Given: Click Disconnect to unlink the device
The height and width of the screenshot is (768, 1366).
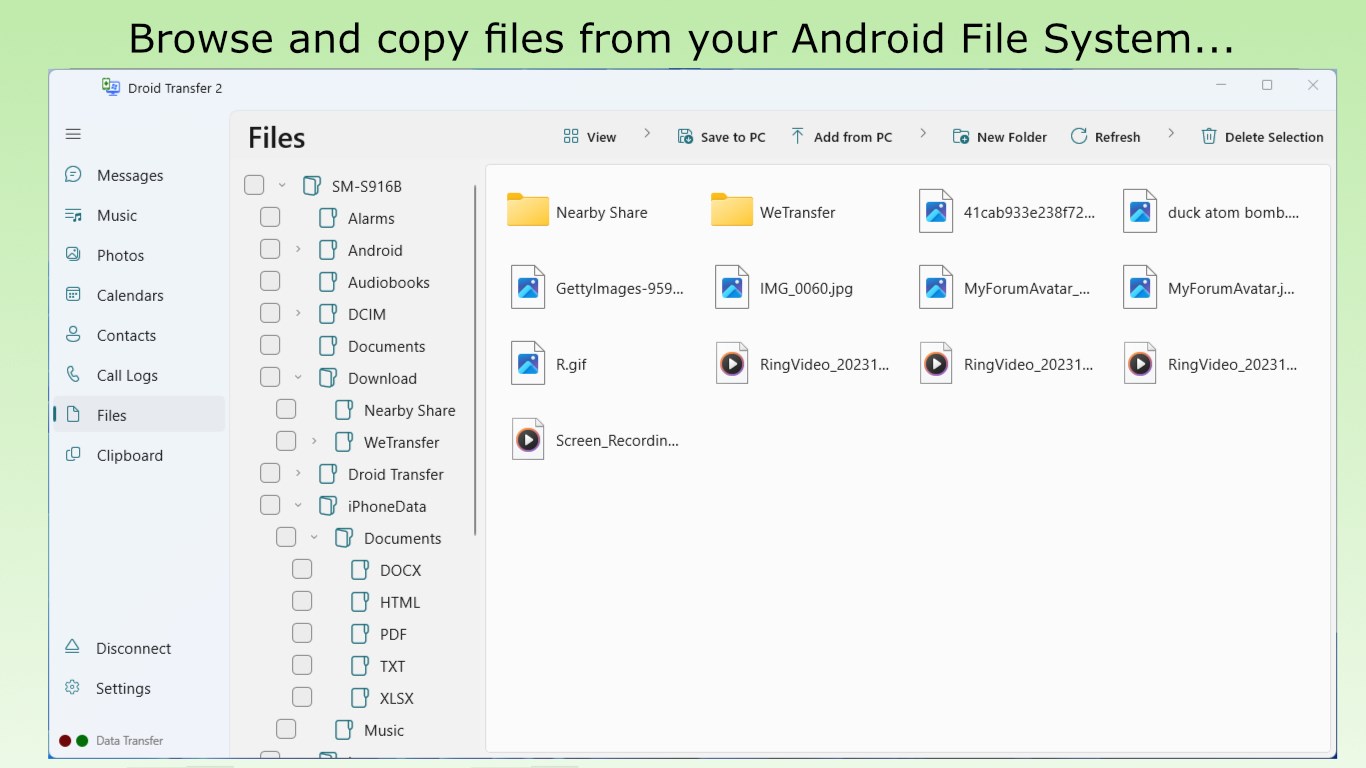Looking at the screenshot, I should coord(131,648).
